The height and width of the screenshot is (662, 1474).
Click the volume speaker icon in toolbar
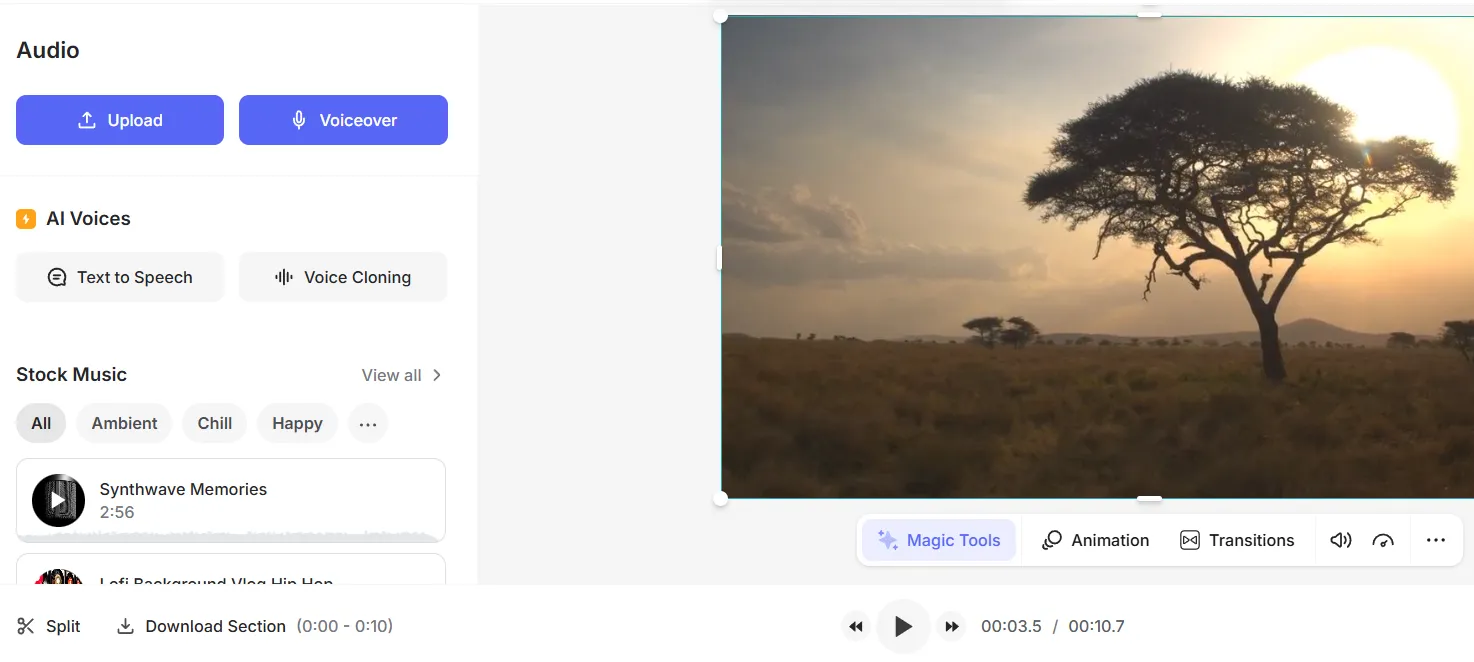pyautogui.click(x=1340, y=540)
